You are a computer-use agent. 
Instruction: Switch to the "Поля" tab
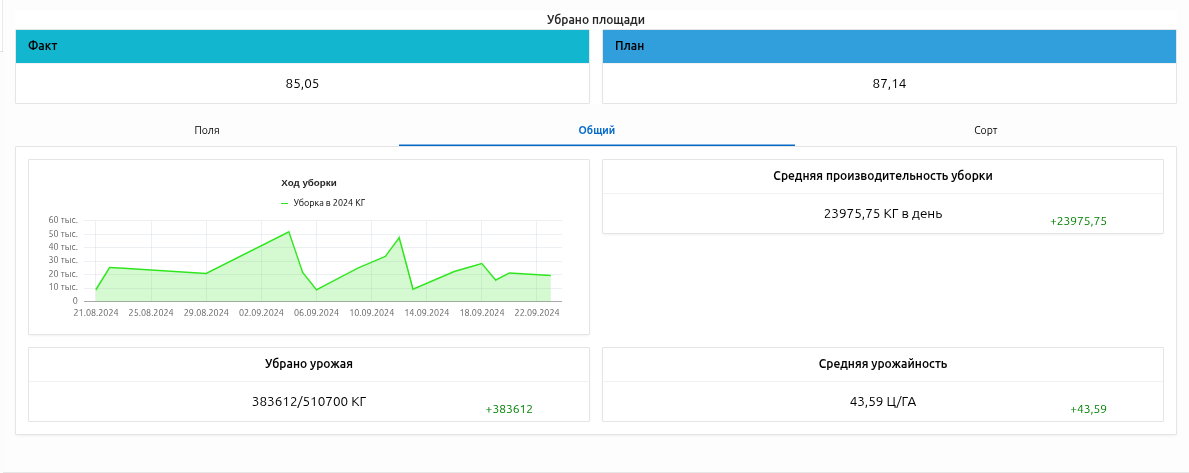(207, 130)
